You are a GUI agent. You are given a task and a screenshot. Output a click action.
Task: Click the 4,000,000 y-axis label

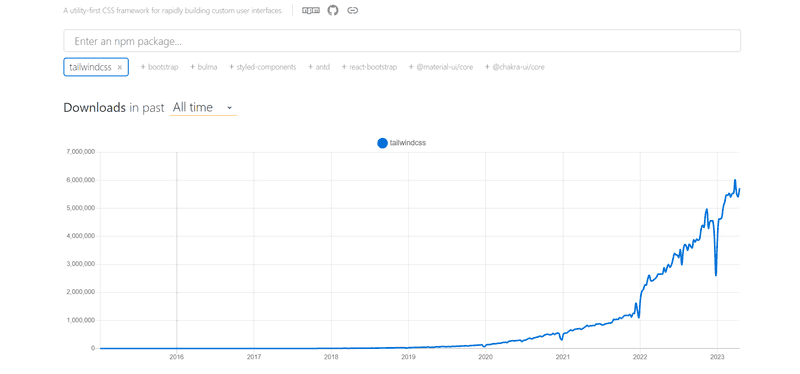[80, 236]
